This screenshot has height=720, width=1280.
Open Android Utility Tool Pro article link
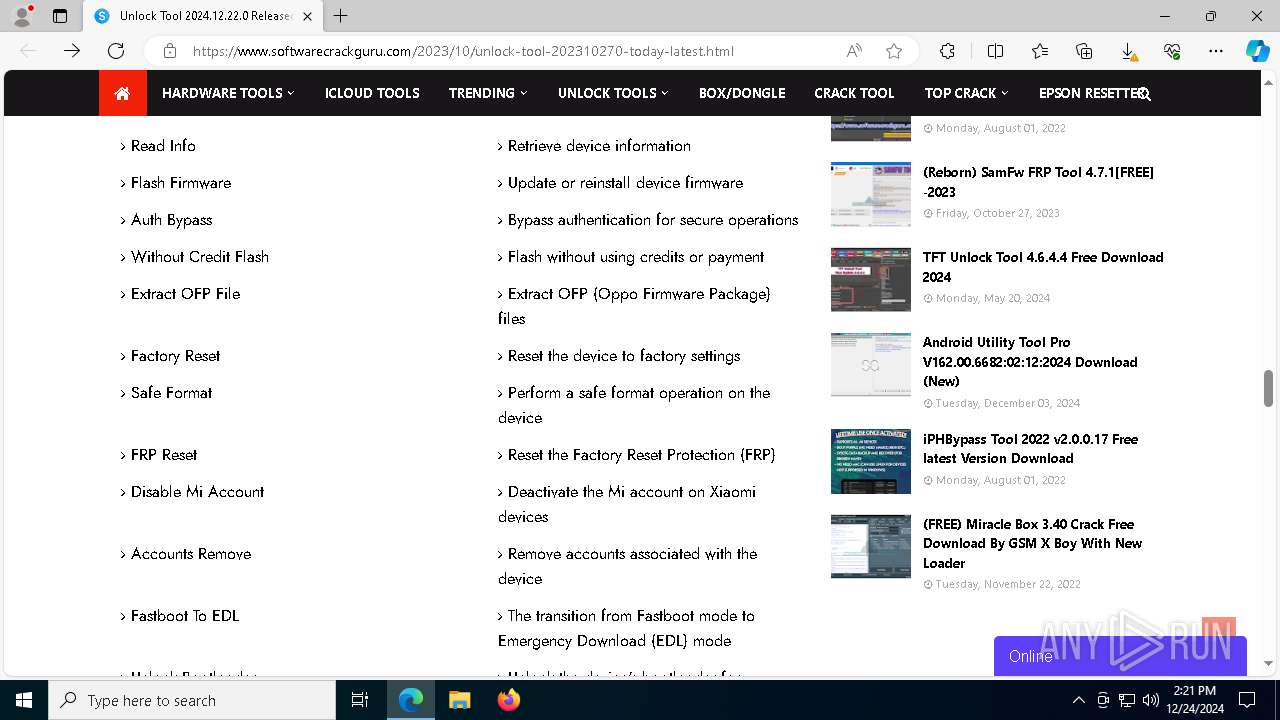1030,362
